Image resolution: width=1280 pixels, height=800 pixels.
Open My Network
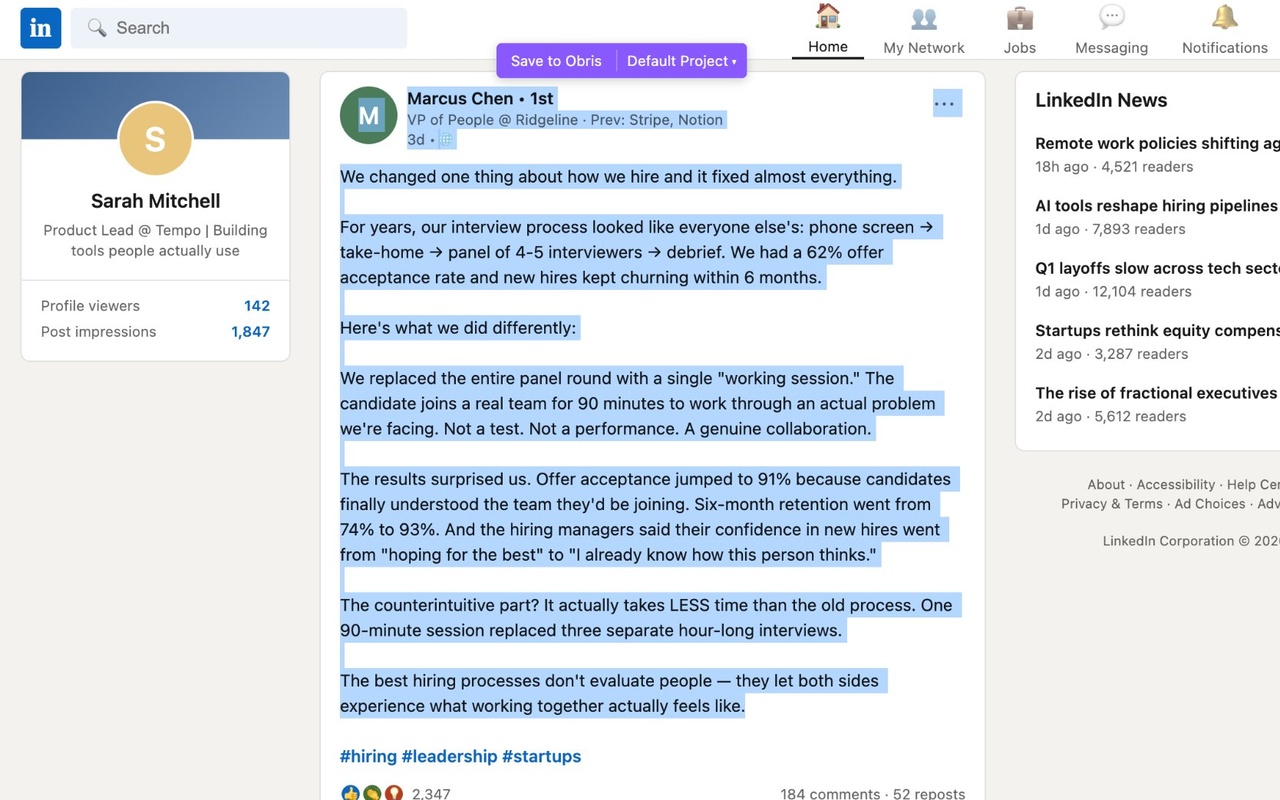923,17
